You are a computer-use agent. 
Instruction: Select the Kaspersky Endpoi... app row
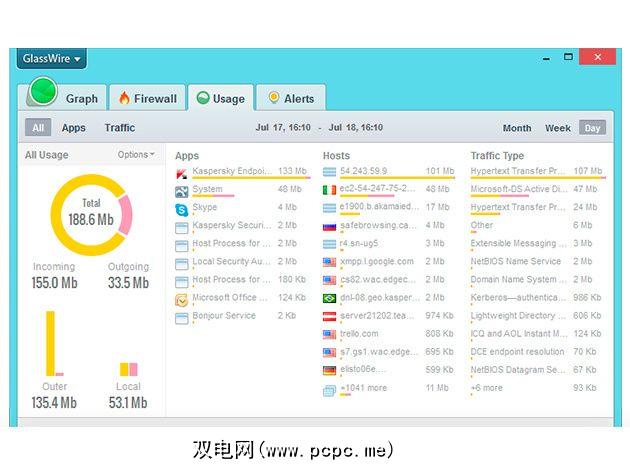pos(243,172)
